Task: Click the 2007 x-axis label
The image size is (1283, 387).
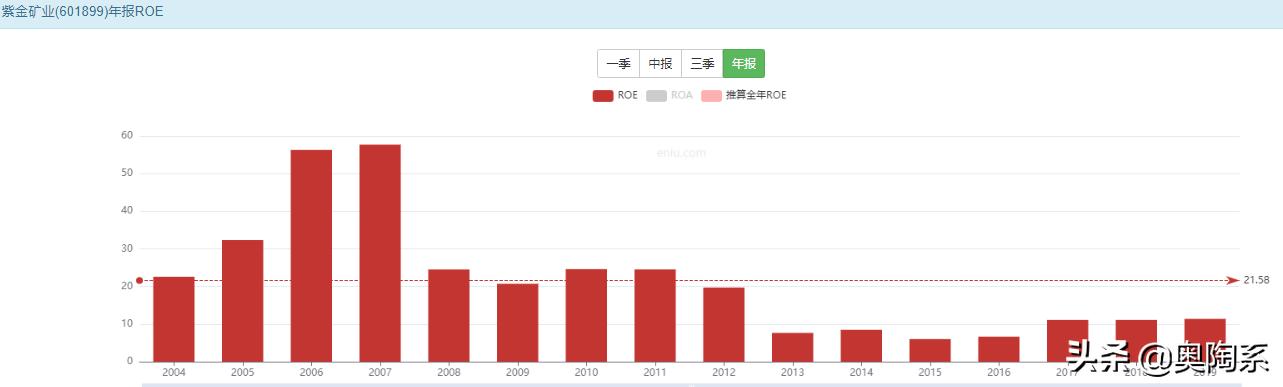Action: pos(380,372)
